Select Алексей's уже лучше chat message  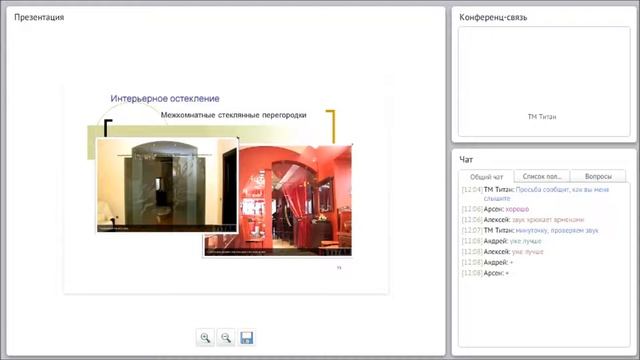[x=502, y=251]
